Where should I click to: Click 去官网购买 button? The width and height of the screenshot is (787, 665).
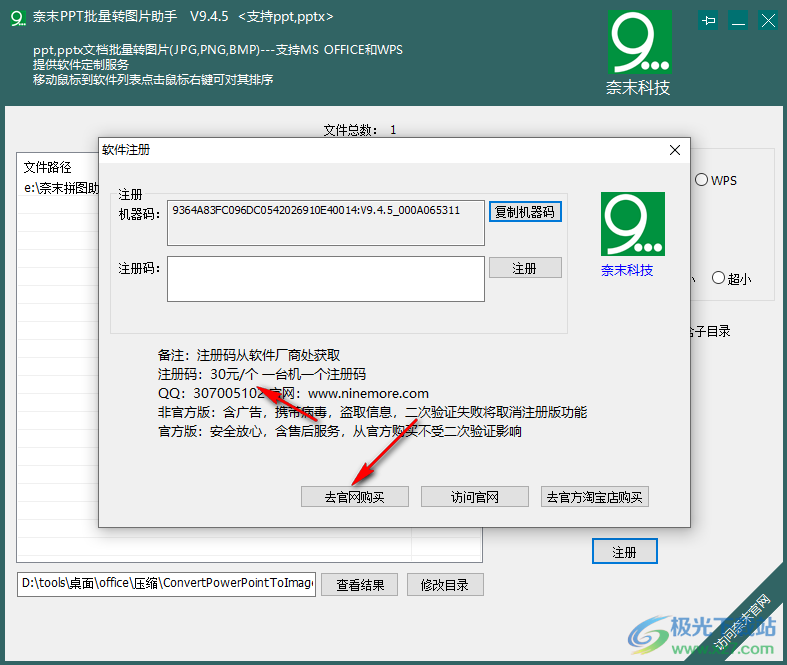click(354, 497)
